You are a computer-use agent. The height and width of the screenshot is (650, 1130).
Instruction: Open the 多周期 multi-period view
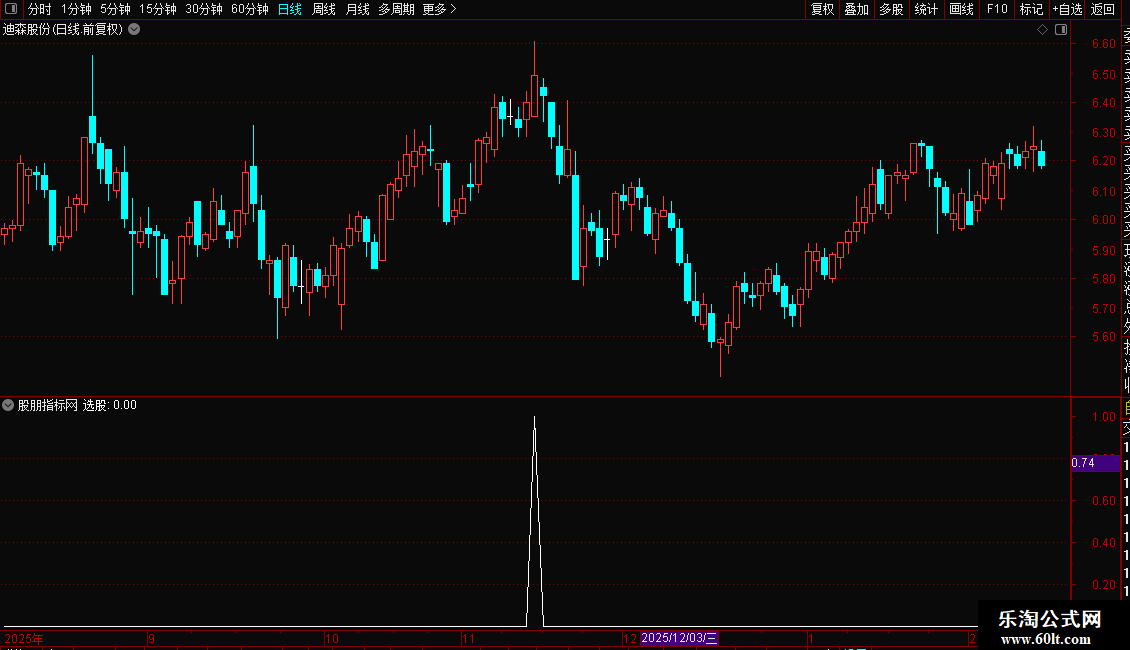click(396, 9)
